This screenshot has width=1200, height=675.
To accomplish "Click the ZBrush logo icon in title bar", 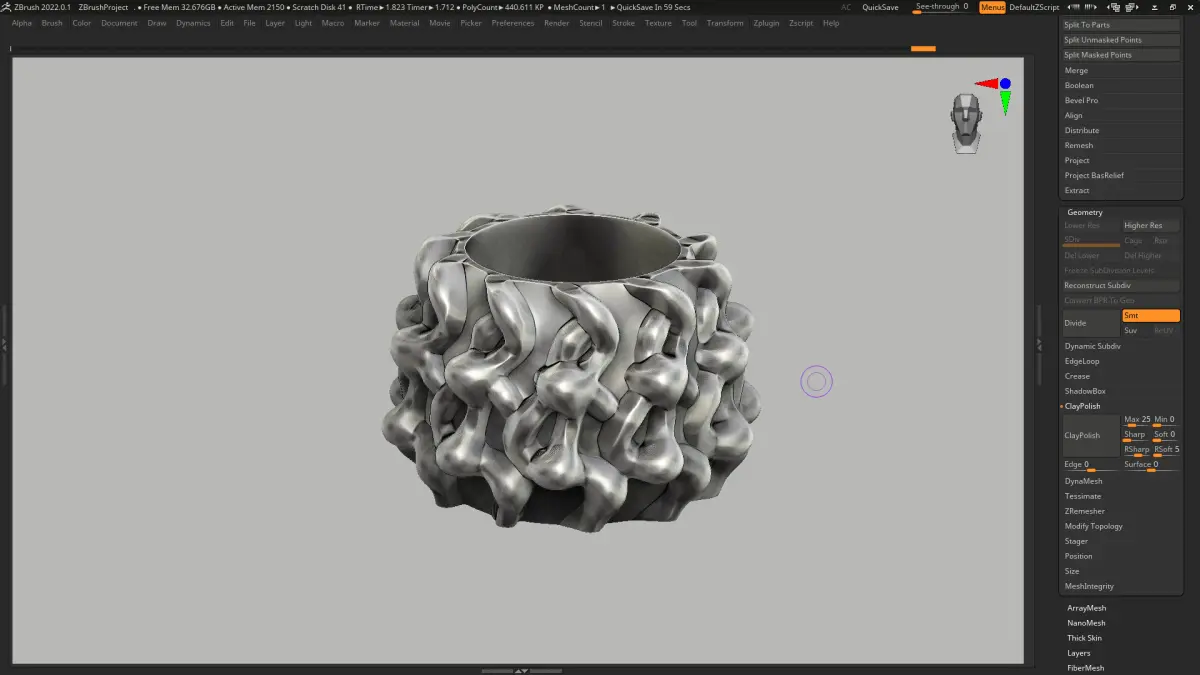I will 6,7.
